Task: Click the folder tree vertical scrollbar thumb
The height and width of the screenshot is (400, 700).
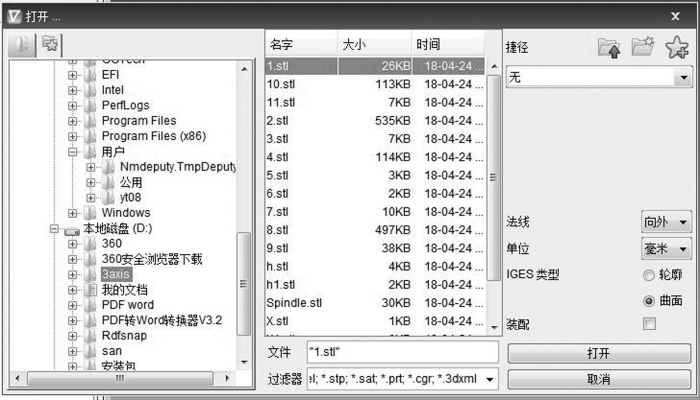Action: click(244, 283)
